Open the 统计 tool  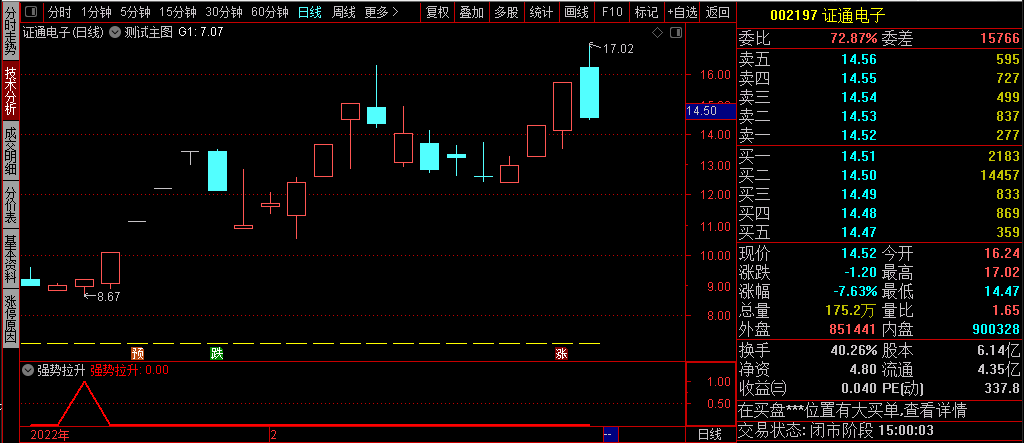click(x=541, y=12)
